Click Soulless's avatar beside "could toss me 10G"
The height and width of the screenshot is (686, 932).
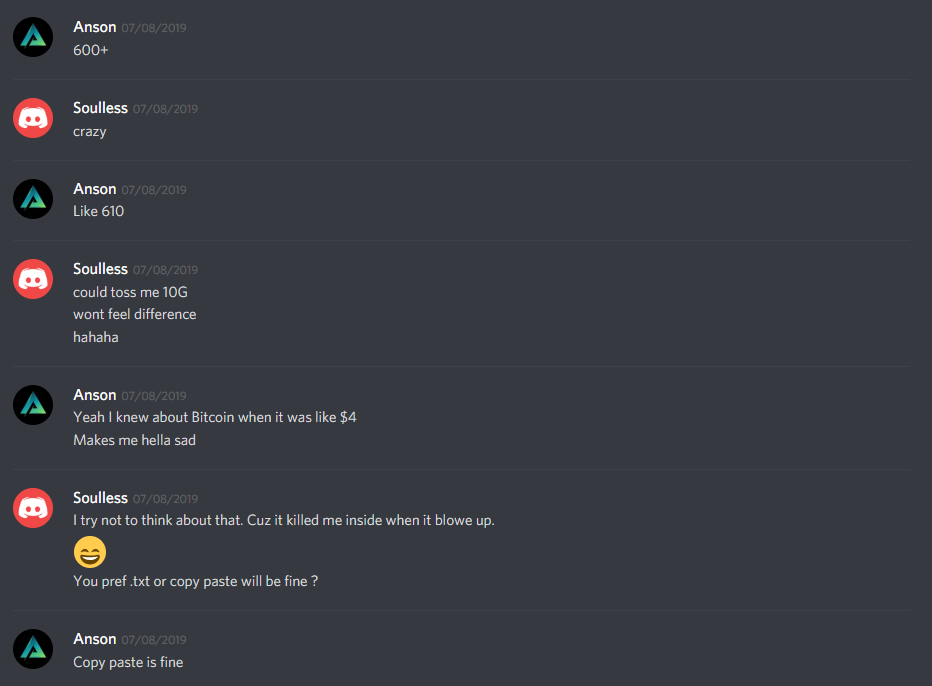33,279
